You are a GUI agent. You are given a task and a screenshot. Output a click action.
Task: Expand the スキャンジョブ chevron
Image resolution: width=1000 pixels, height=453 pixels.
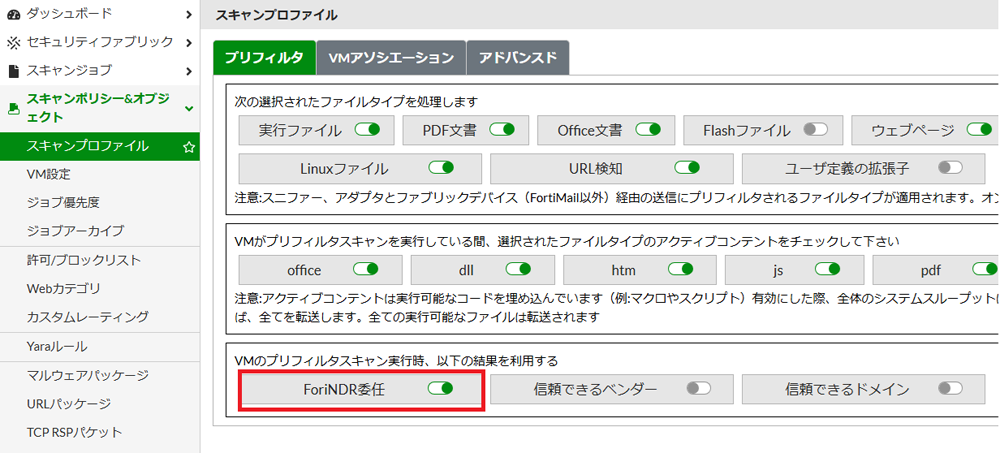pyautogui.click(x=188, y=70)
